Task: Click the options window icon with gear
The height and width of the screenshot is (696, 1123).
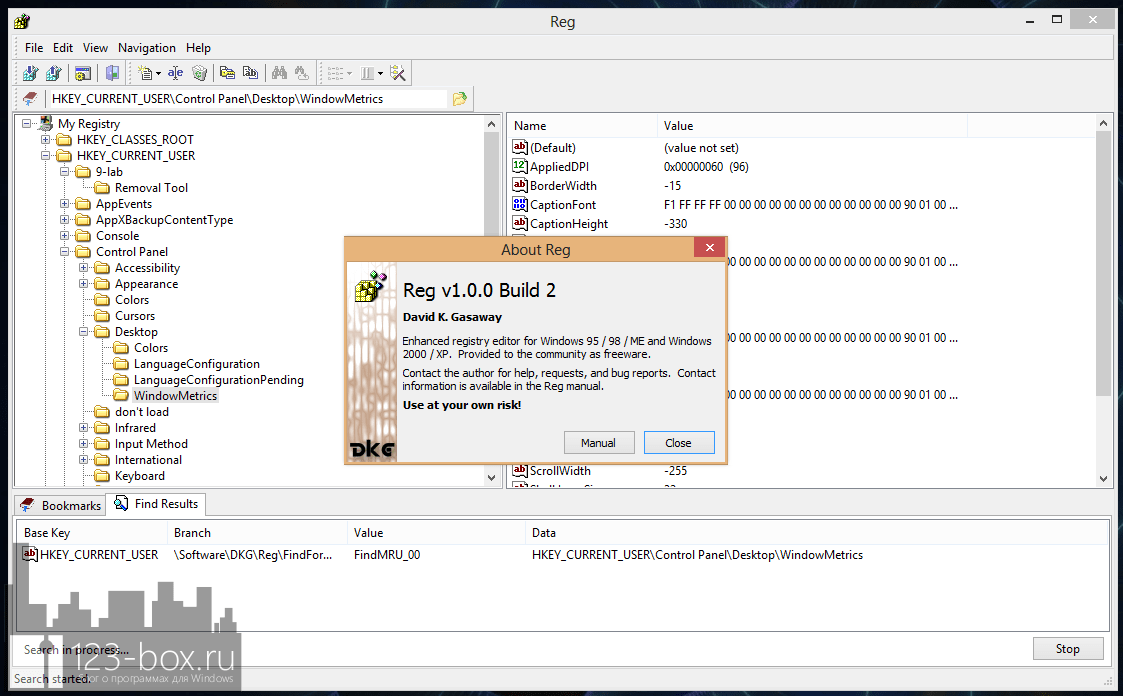Action: [x=83, y=73]
